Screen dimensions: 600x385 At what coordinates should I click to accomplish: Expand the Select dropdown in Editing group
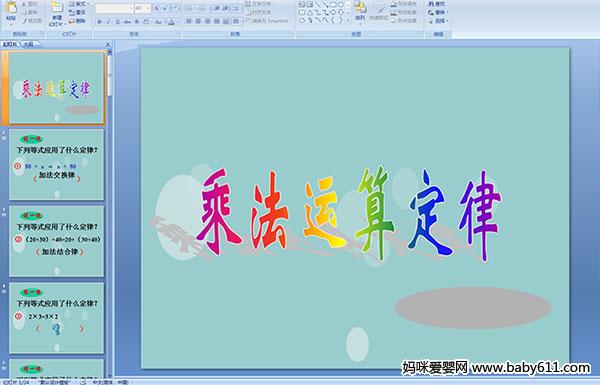point(439,21)
